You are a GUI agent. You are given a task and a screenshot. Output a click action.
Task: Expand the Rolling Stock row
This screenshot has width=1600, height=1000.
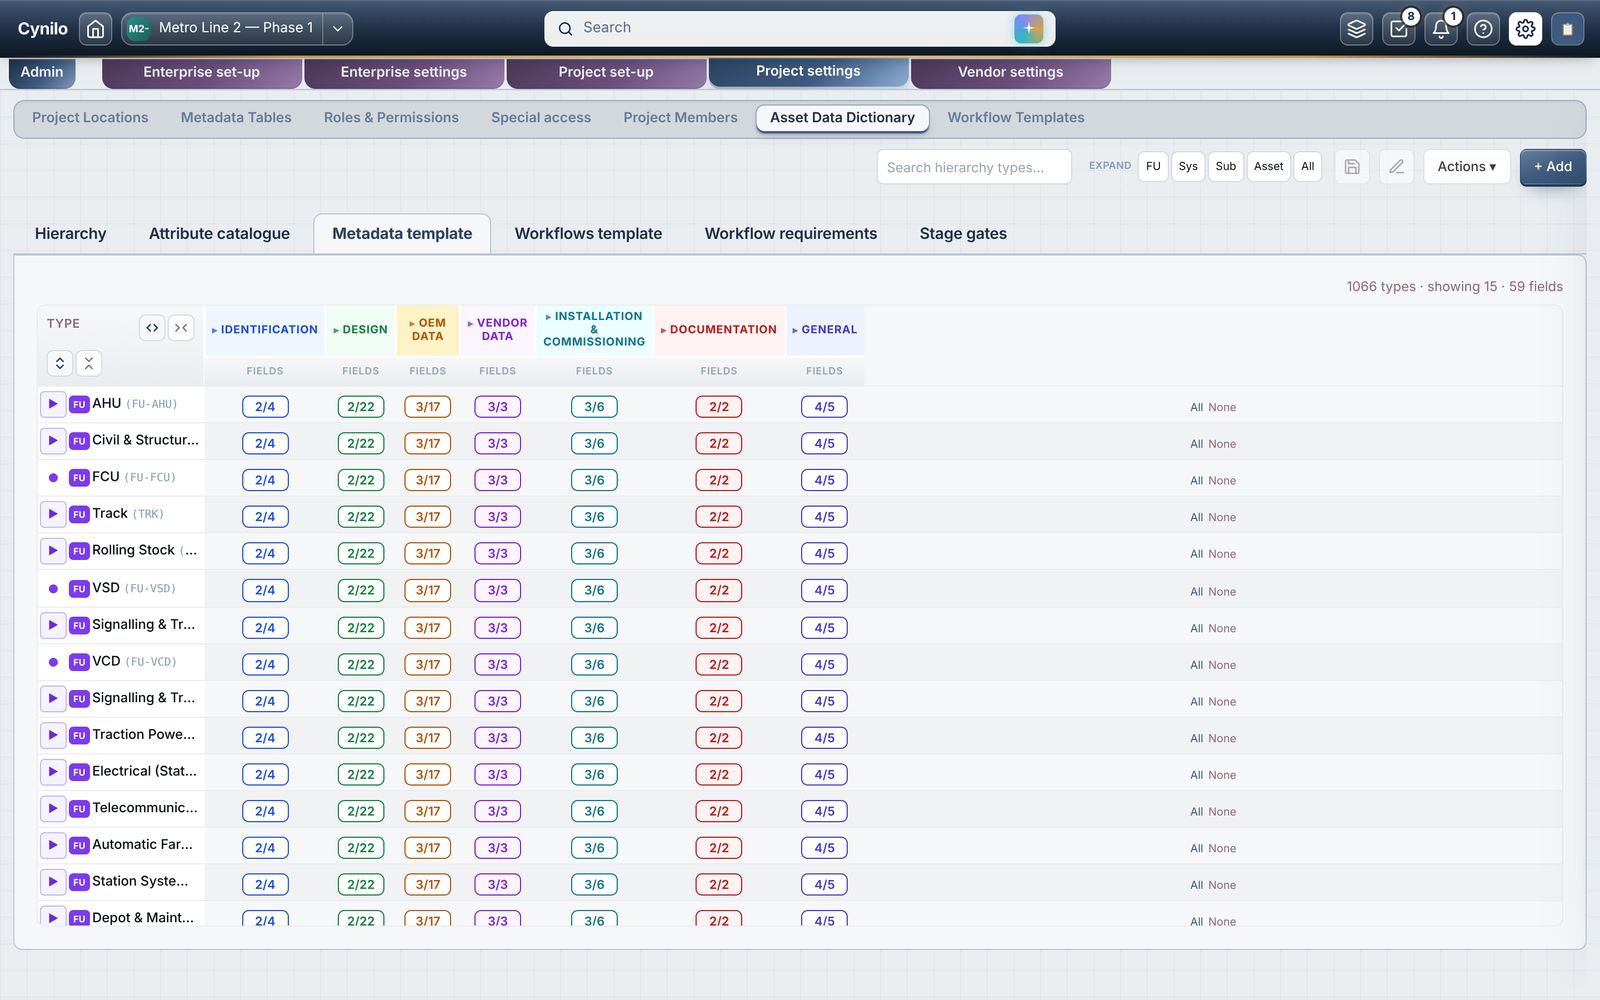pos(53,550)
